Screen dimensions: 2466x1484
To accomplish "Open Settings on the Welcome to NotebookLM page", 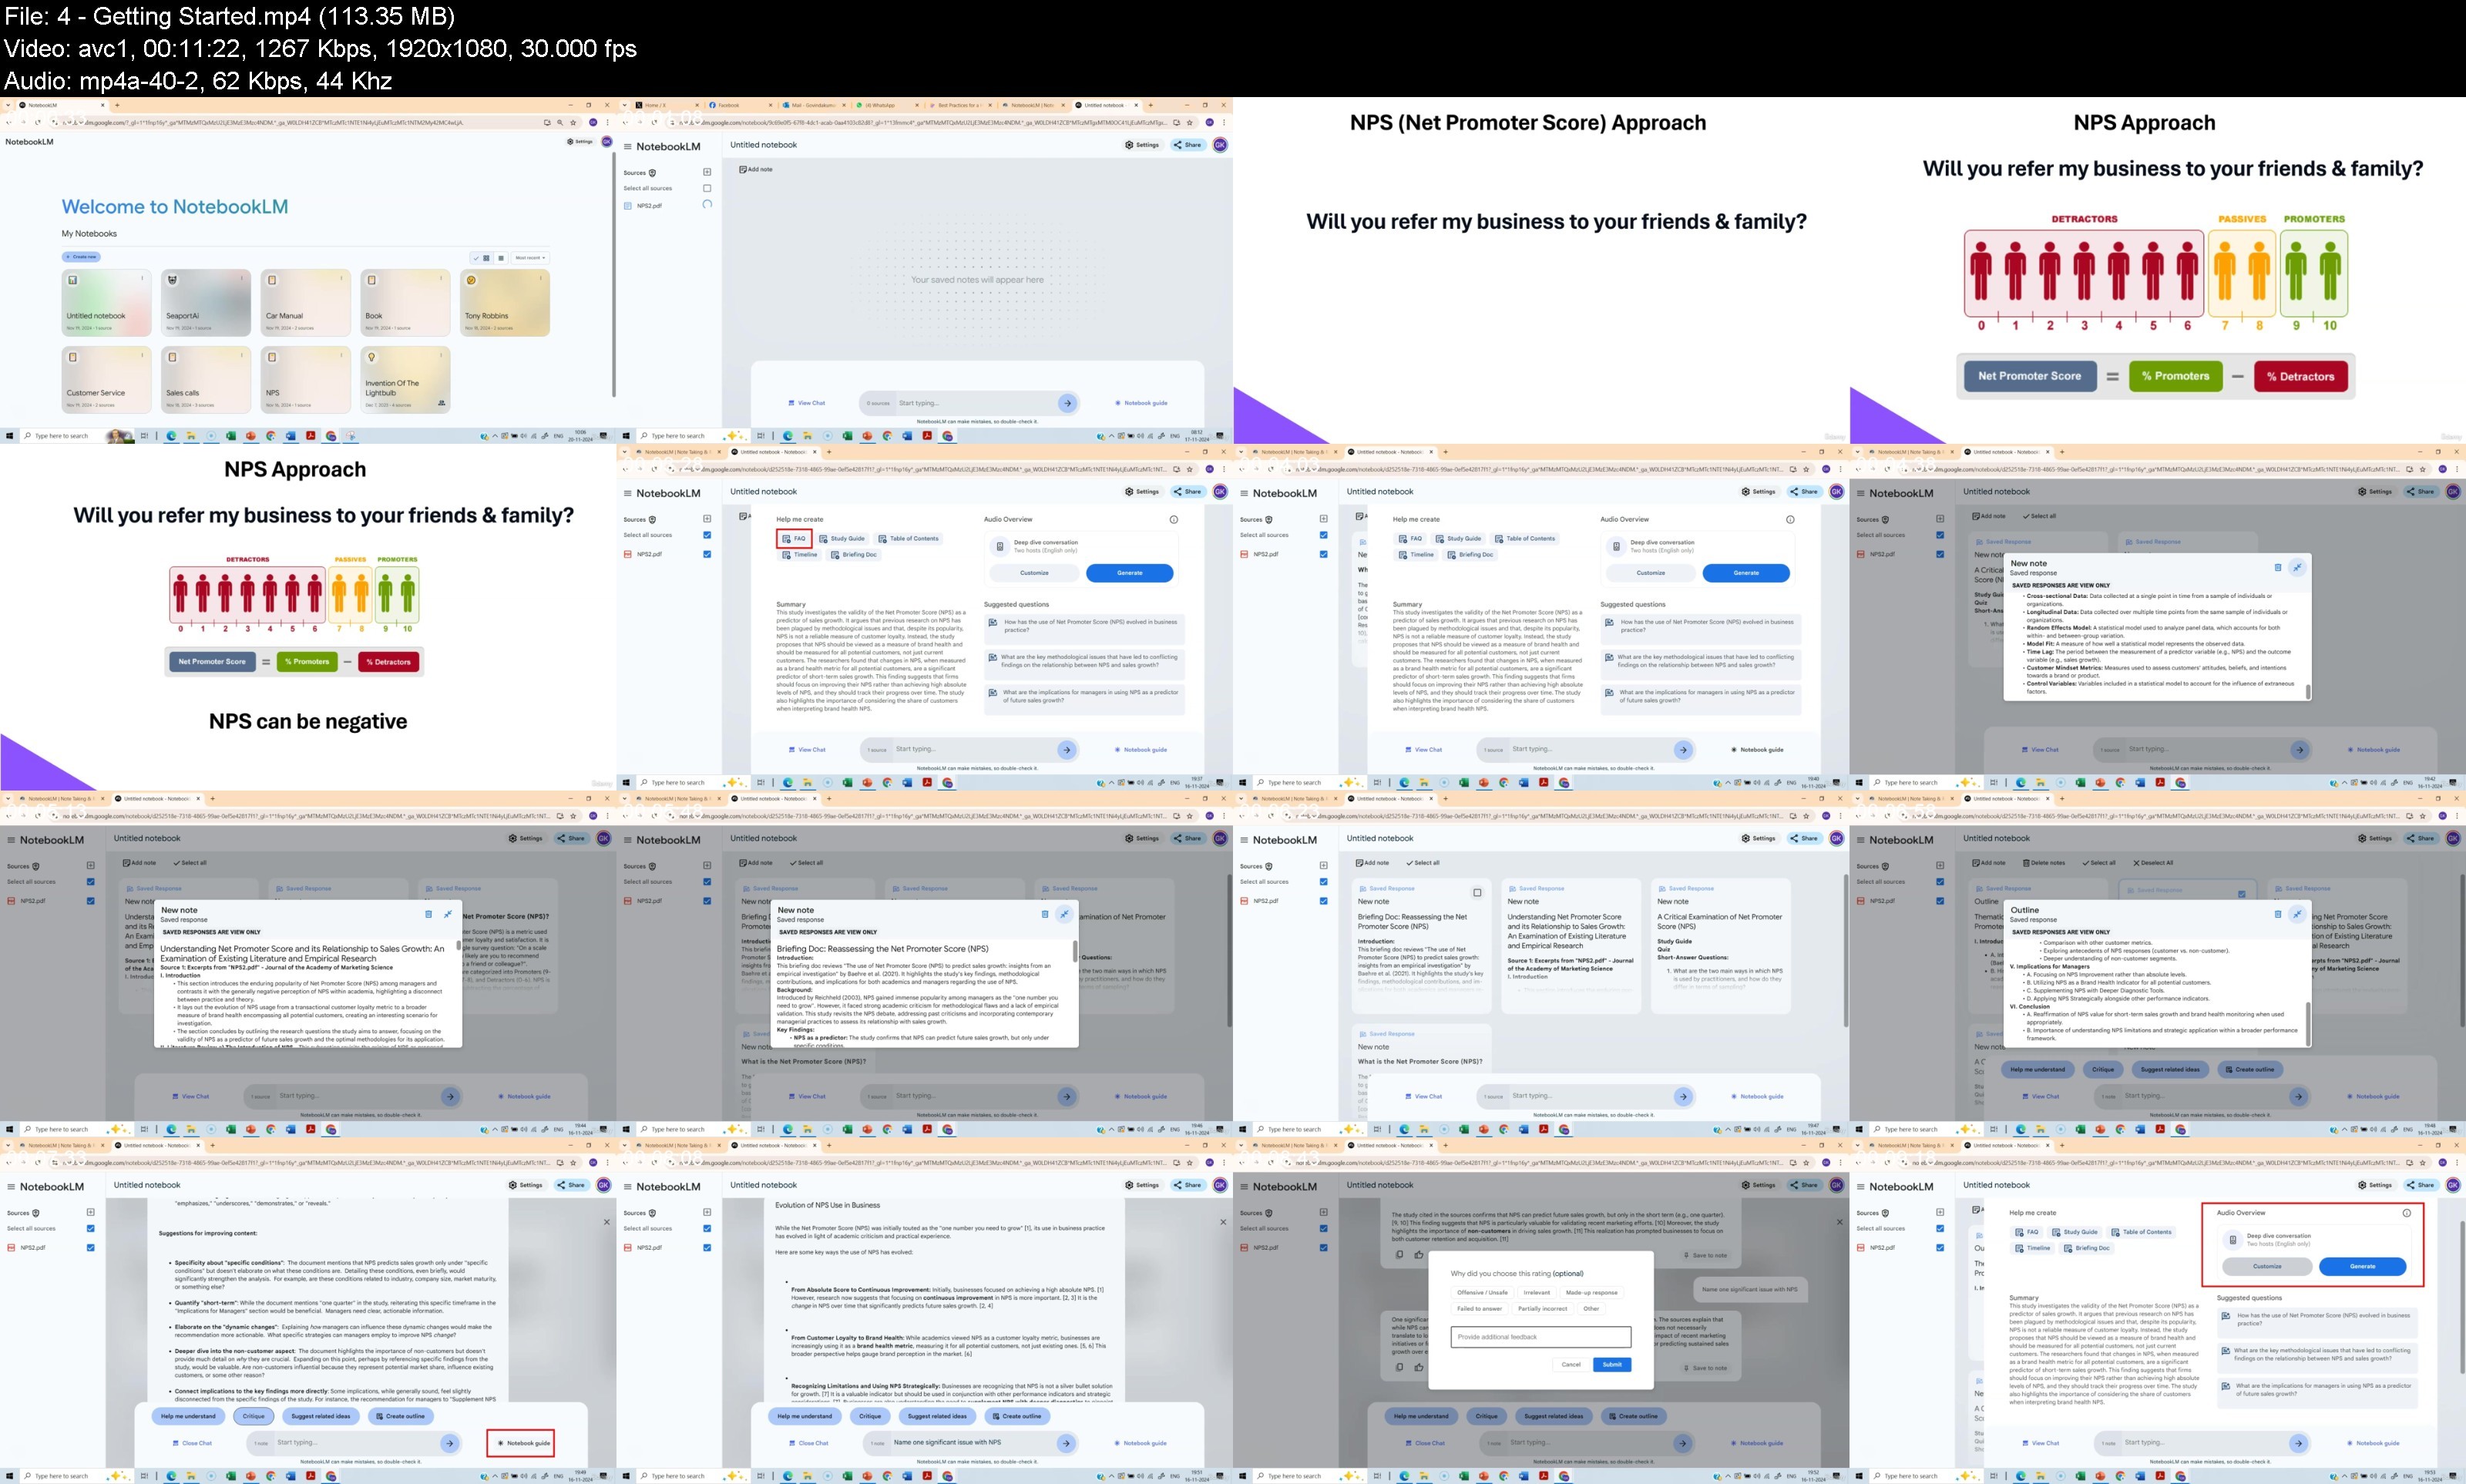I will (x=580, y=142).
